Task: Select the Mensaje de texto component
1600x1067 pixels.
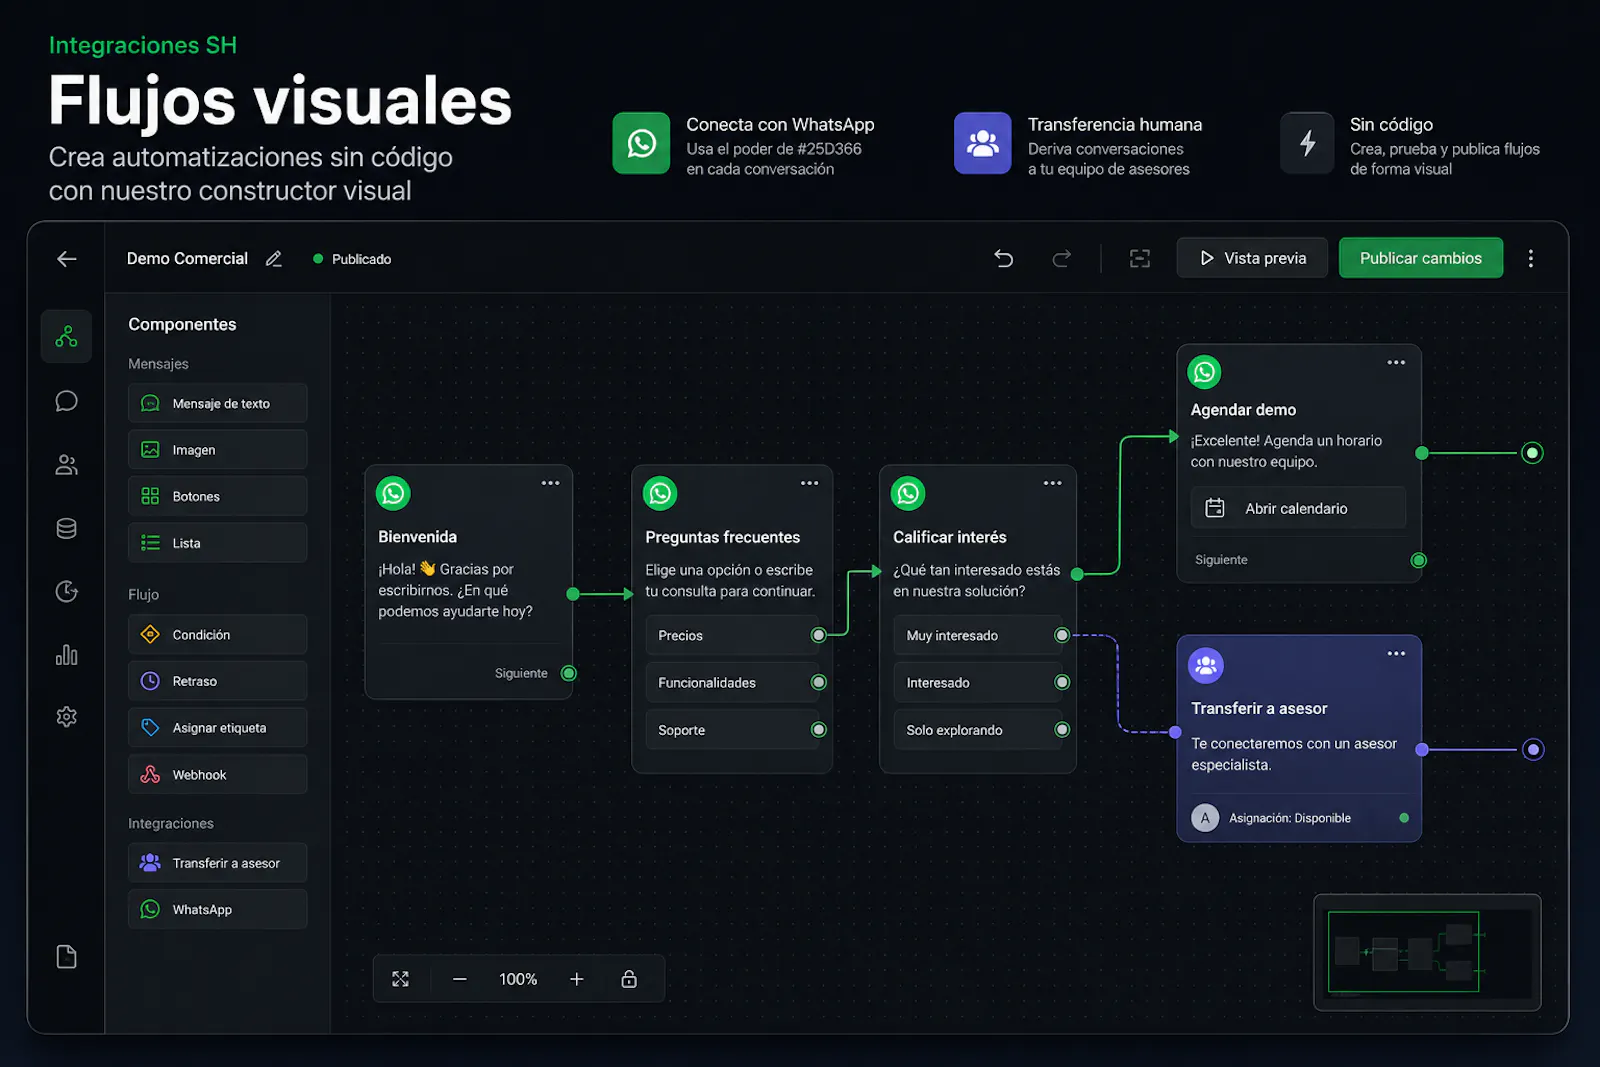Action: point(217,403)
